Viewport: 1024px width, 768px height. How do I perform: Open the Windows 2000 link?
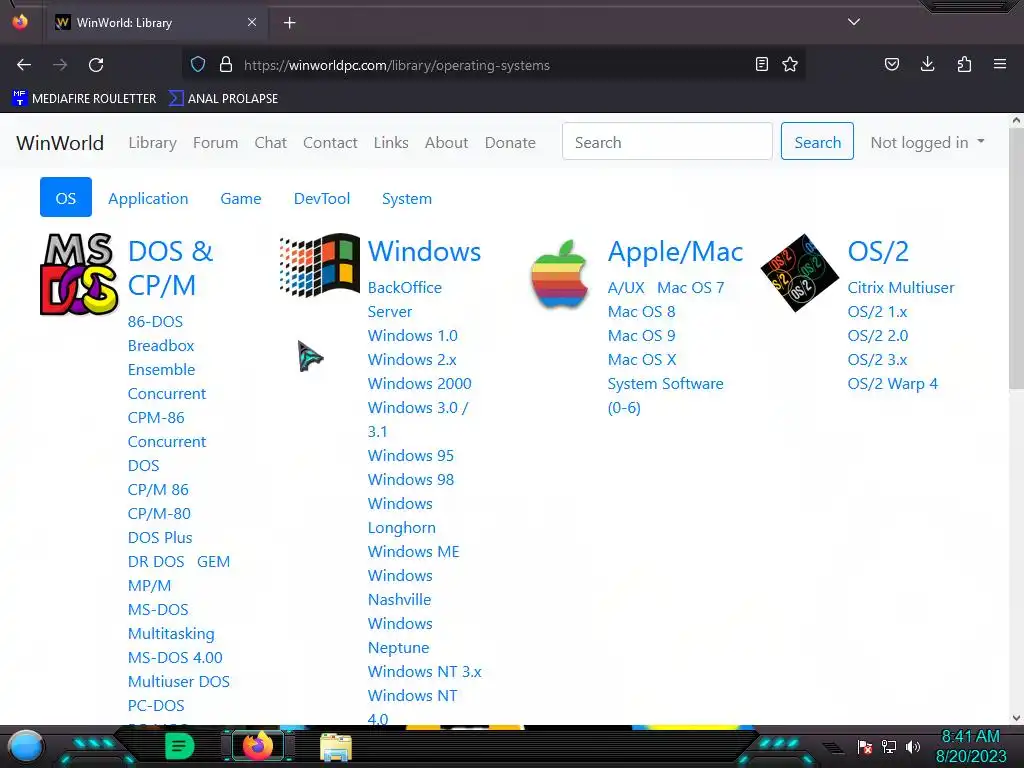(x=419, y=383)
